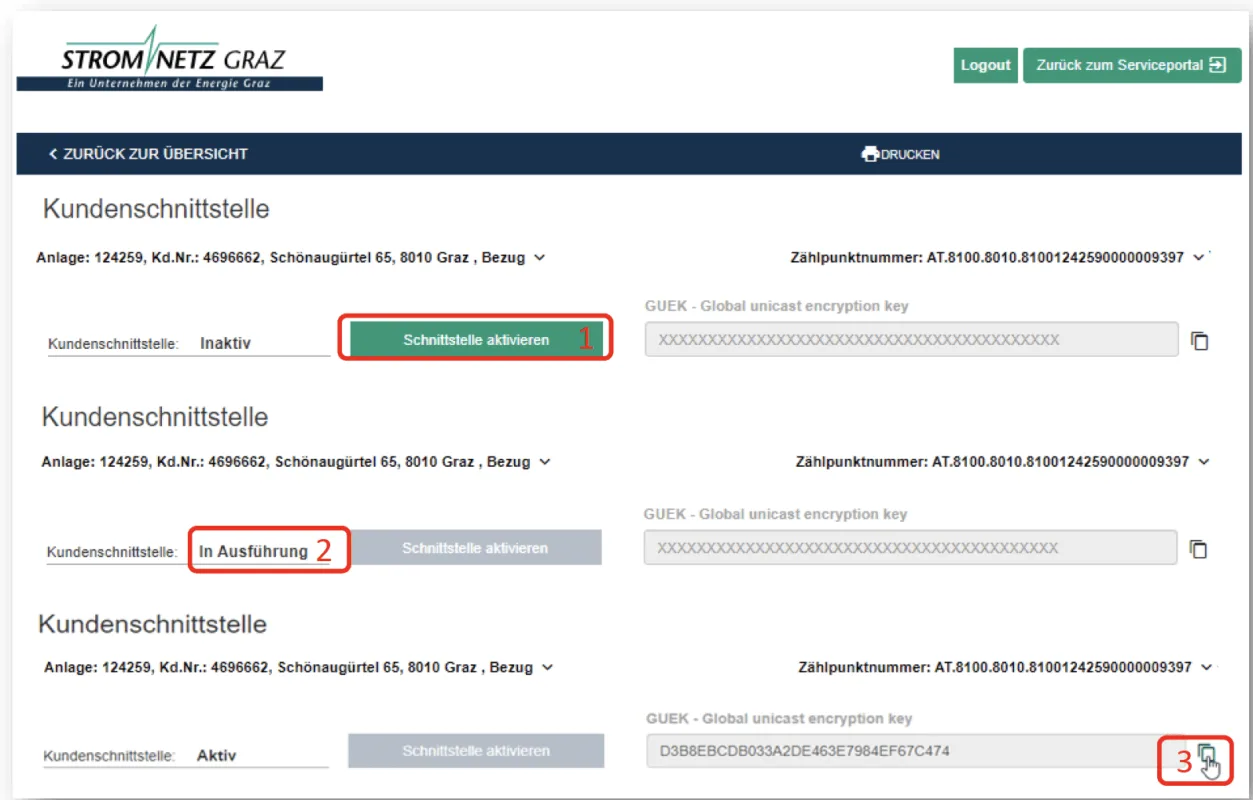Select the status text Aktiv

point(217,756)
